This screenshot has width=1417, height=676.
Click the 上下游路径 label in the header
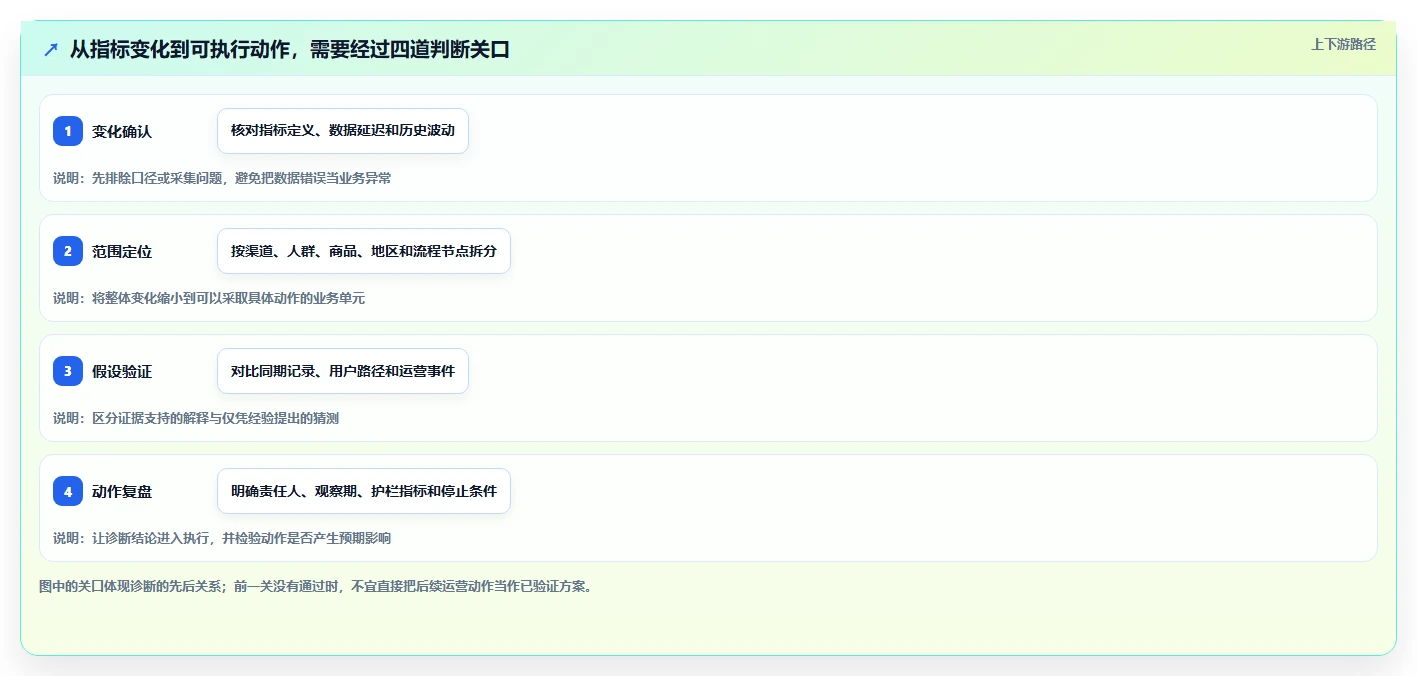tap(1343, 44)
